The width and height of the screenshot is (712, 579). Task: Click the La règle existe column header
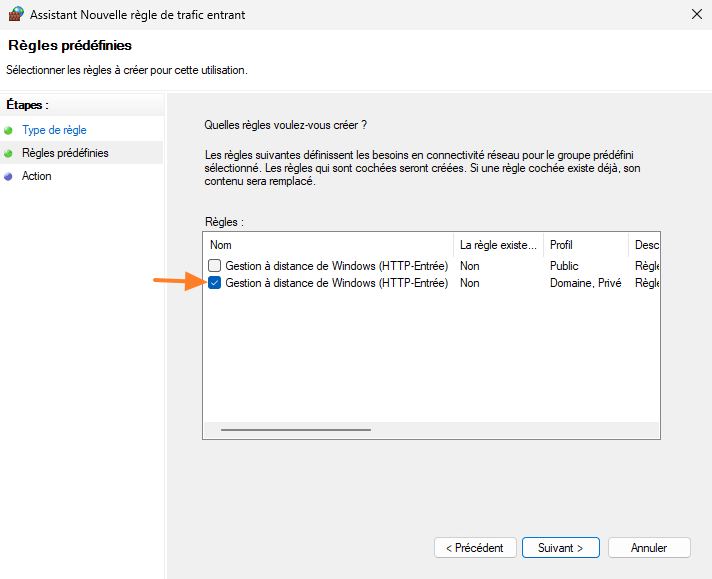click(x=498, y=245)
